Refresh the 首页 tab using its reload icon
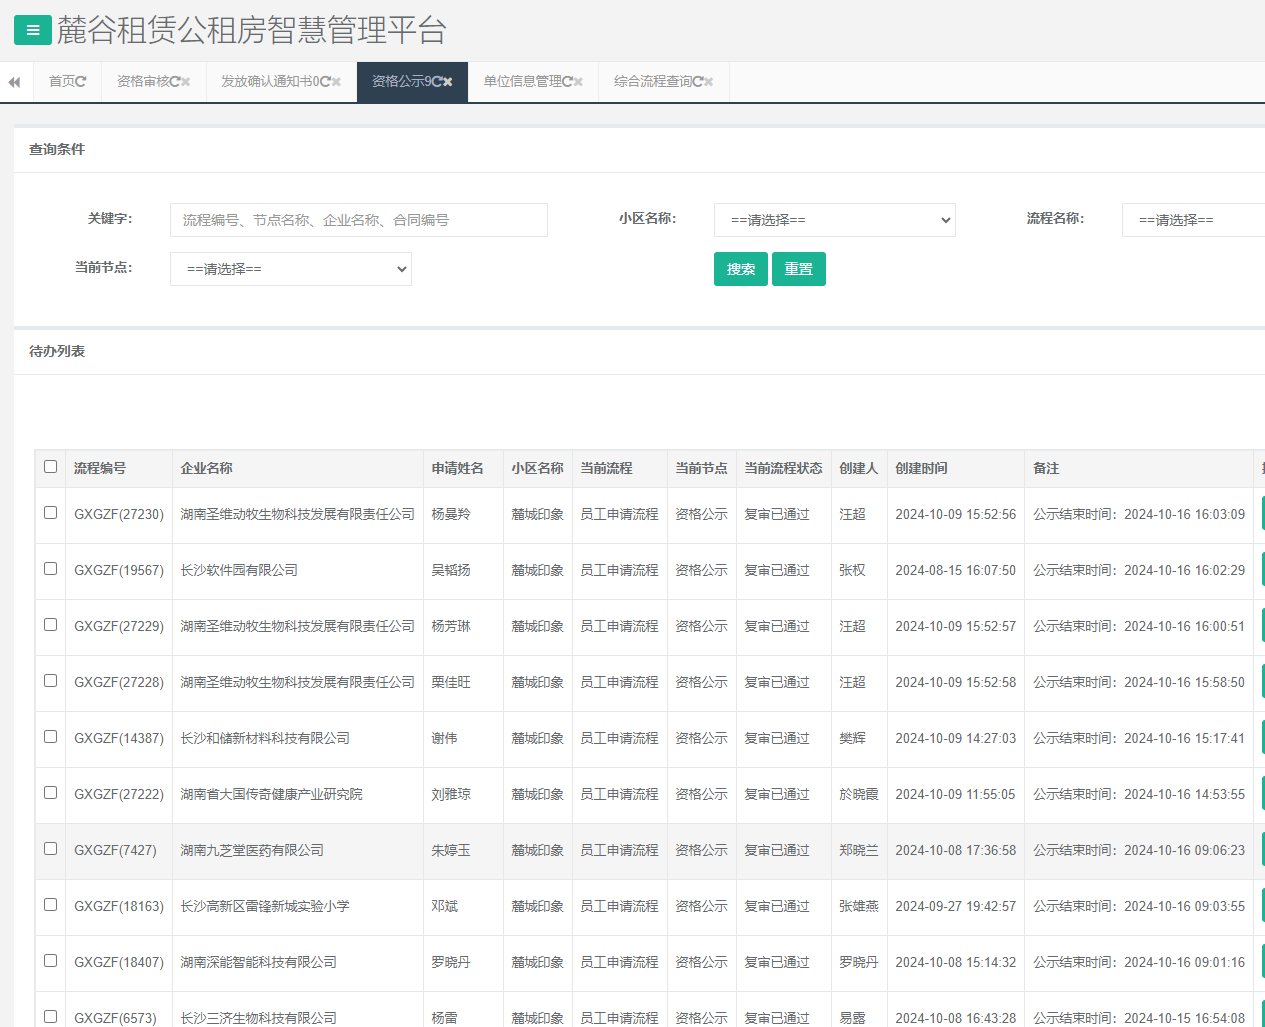 (x=82, y=82)
